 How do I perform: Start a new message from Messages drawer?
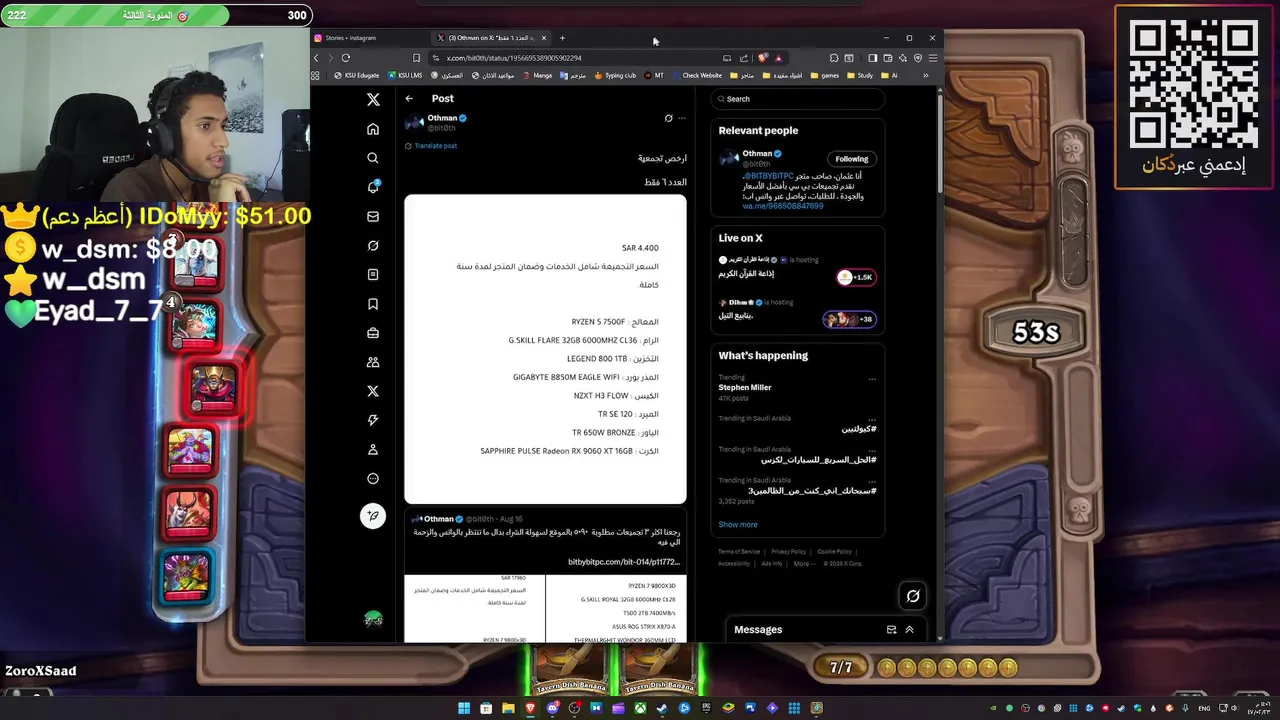pos(891,630)
